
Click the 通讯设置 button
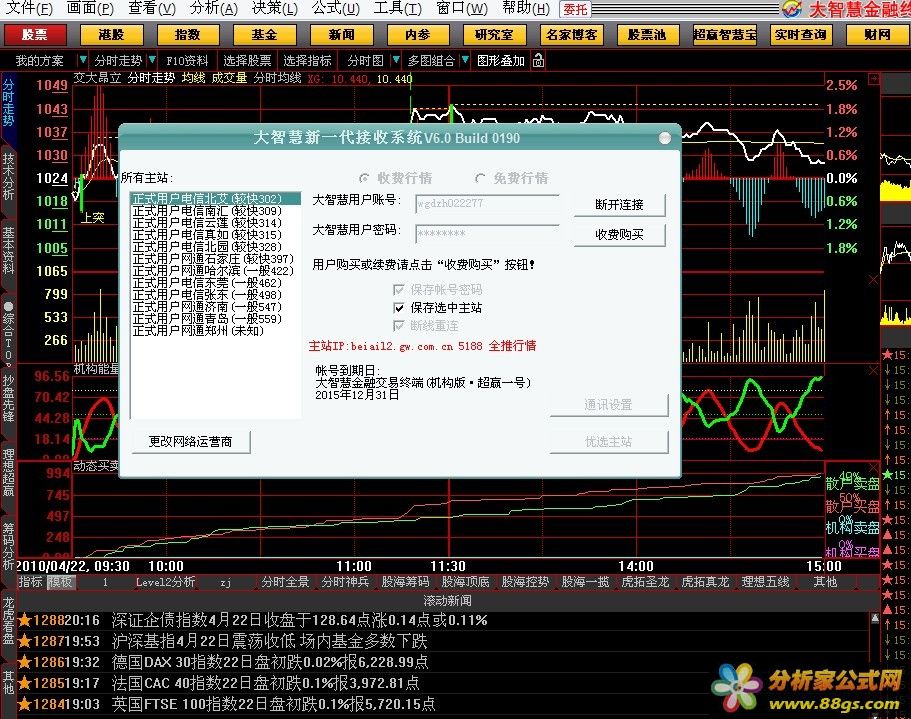(608, 405)
